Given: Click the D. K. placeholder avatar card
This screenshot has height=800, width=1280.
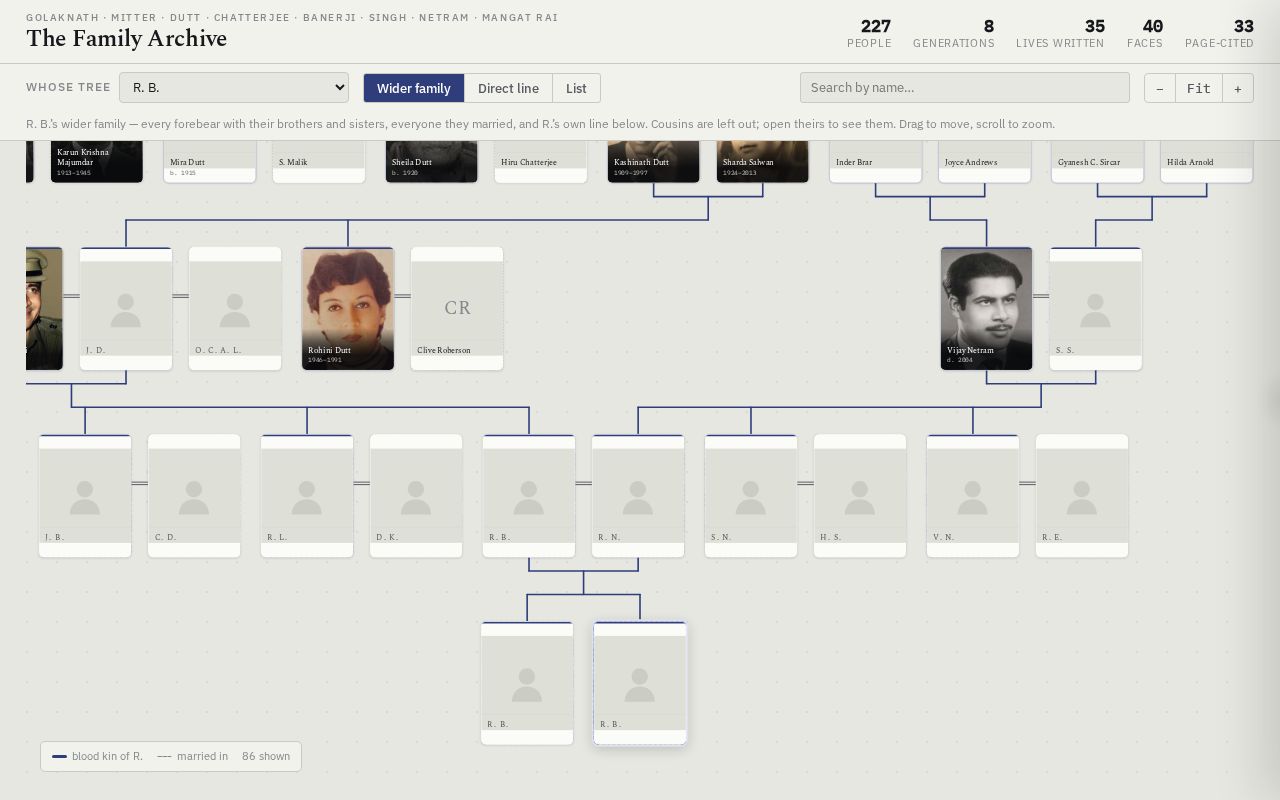Looking at the screenshot, I should 416,496.
